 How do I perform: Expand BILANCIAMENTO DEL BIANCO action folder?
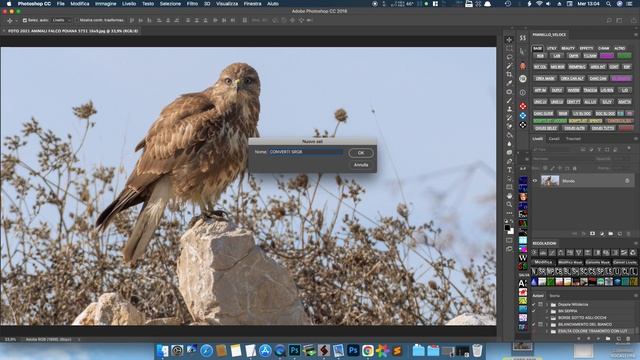pyautogui.click(x=547, y=324)
